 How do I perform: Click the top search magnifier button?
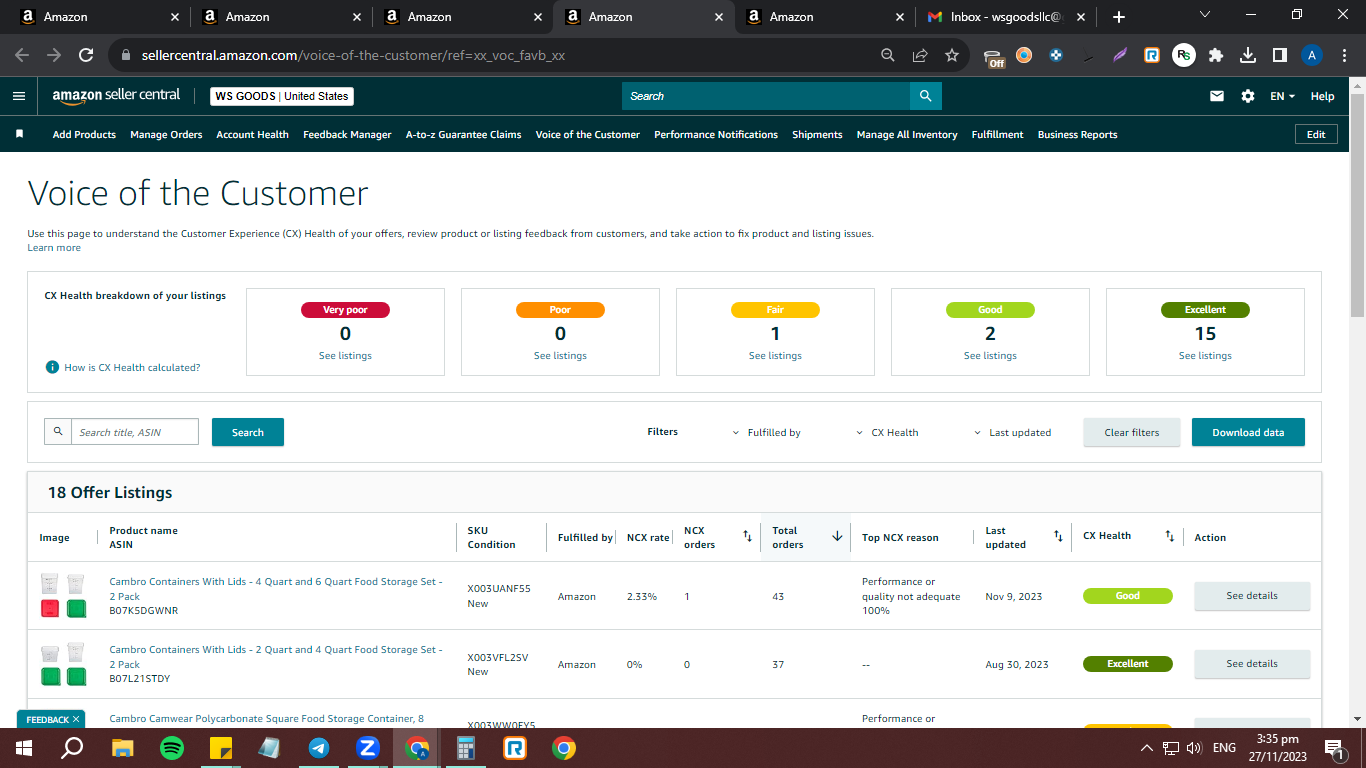[x=926, y=96]
